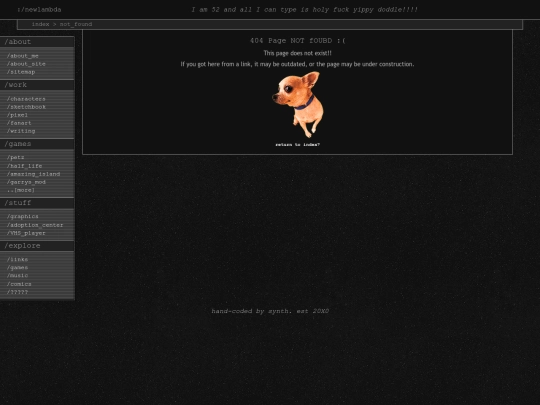Open the /about_site page
Image resolution: width=540 pixels, height=405 pixels.
[x=26, y=64]
